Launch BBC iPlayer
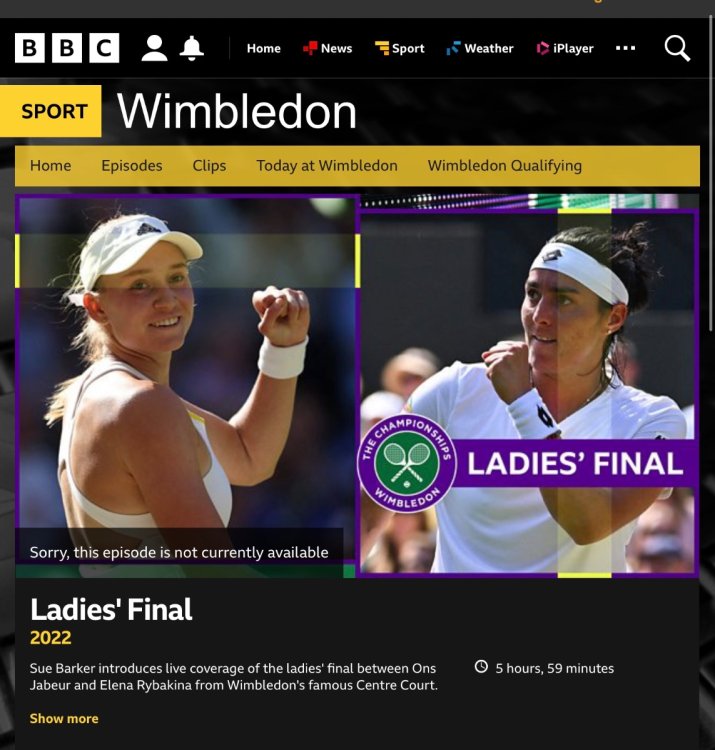The width and height of the screenshot is (715, 750). coord(565,48)
